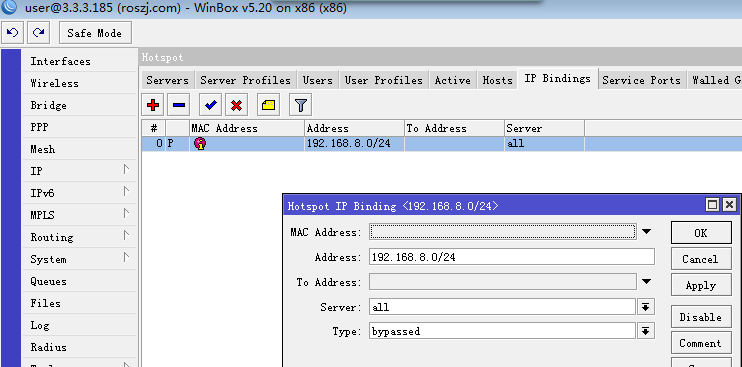Viewport: 742px width, 367px height.
Task: Click the Redo arrow icon
Action: point(39,33)
